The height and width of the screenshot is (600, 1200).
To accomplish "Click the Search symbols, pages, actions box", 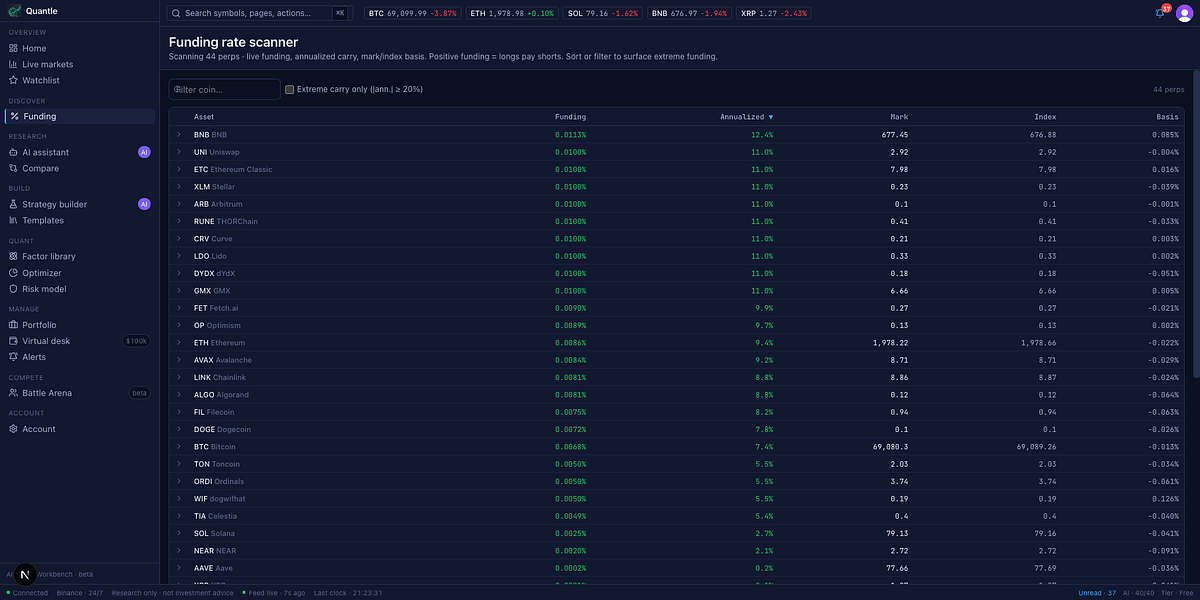I will point(258,13).
